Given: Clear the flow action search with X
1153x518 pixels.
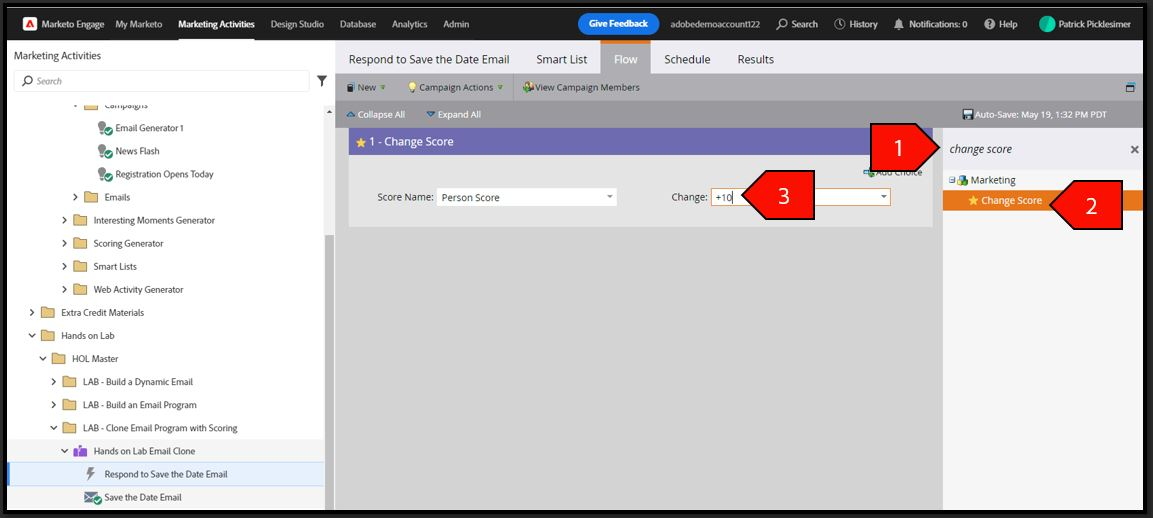Looking at the screenshot, I should click(x=1135, y=149).
